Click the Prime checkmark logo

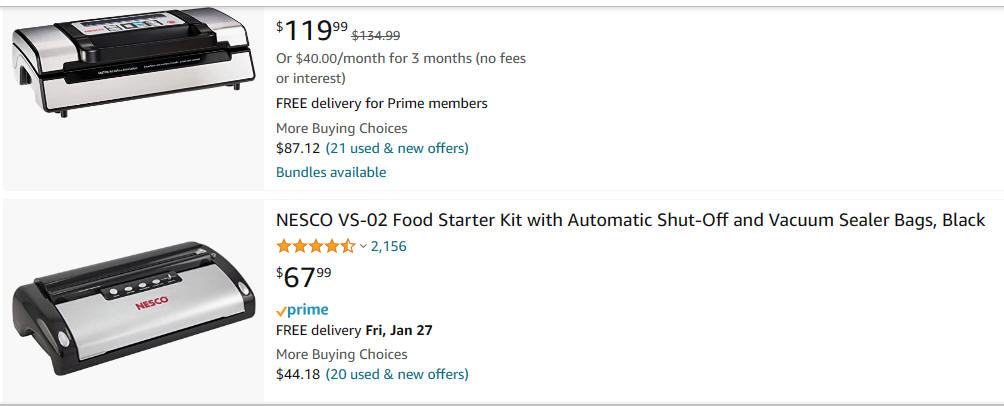pyautogui.click(x=302, y=310)
